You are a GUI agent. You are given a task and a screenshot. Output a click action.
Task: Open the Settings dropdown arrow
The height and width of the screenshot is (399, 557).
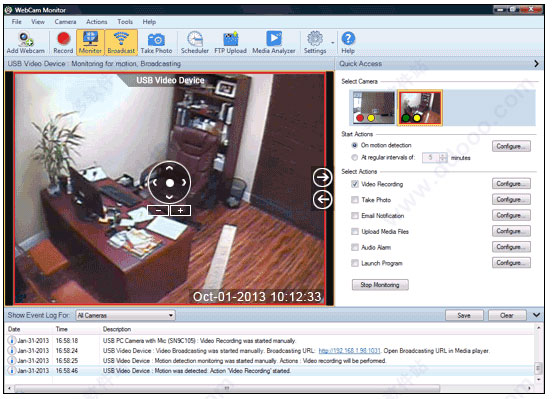pyautogui.click(x=332, y=43)
